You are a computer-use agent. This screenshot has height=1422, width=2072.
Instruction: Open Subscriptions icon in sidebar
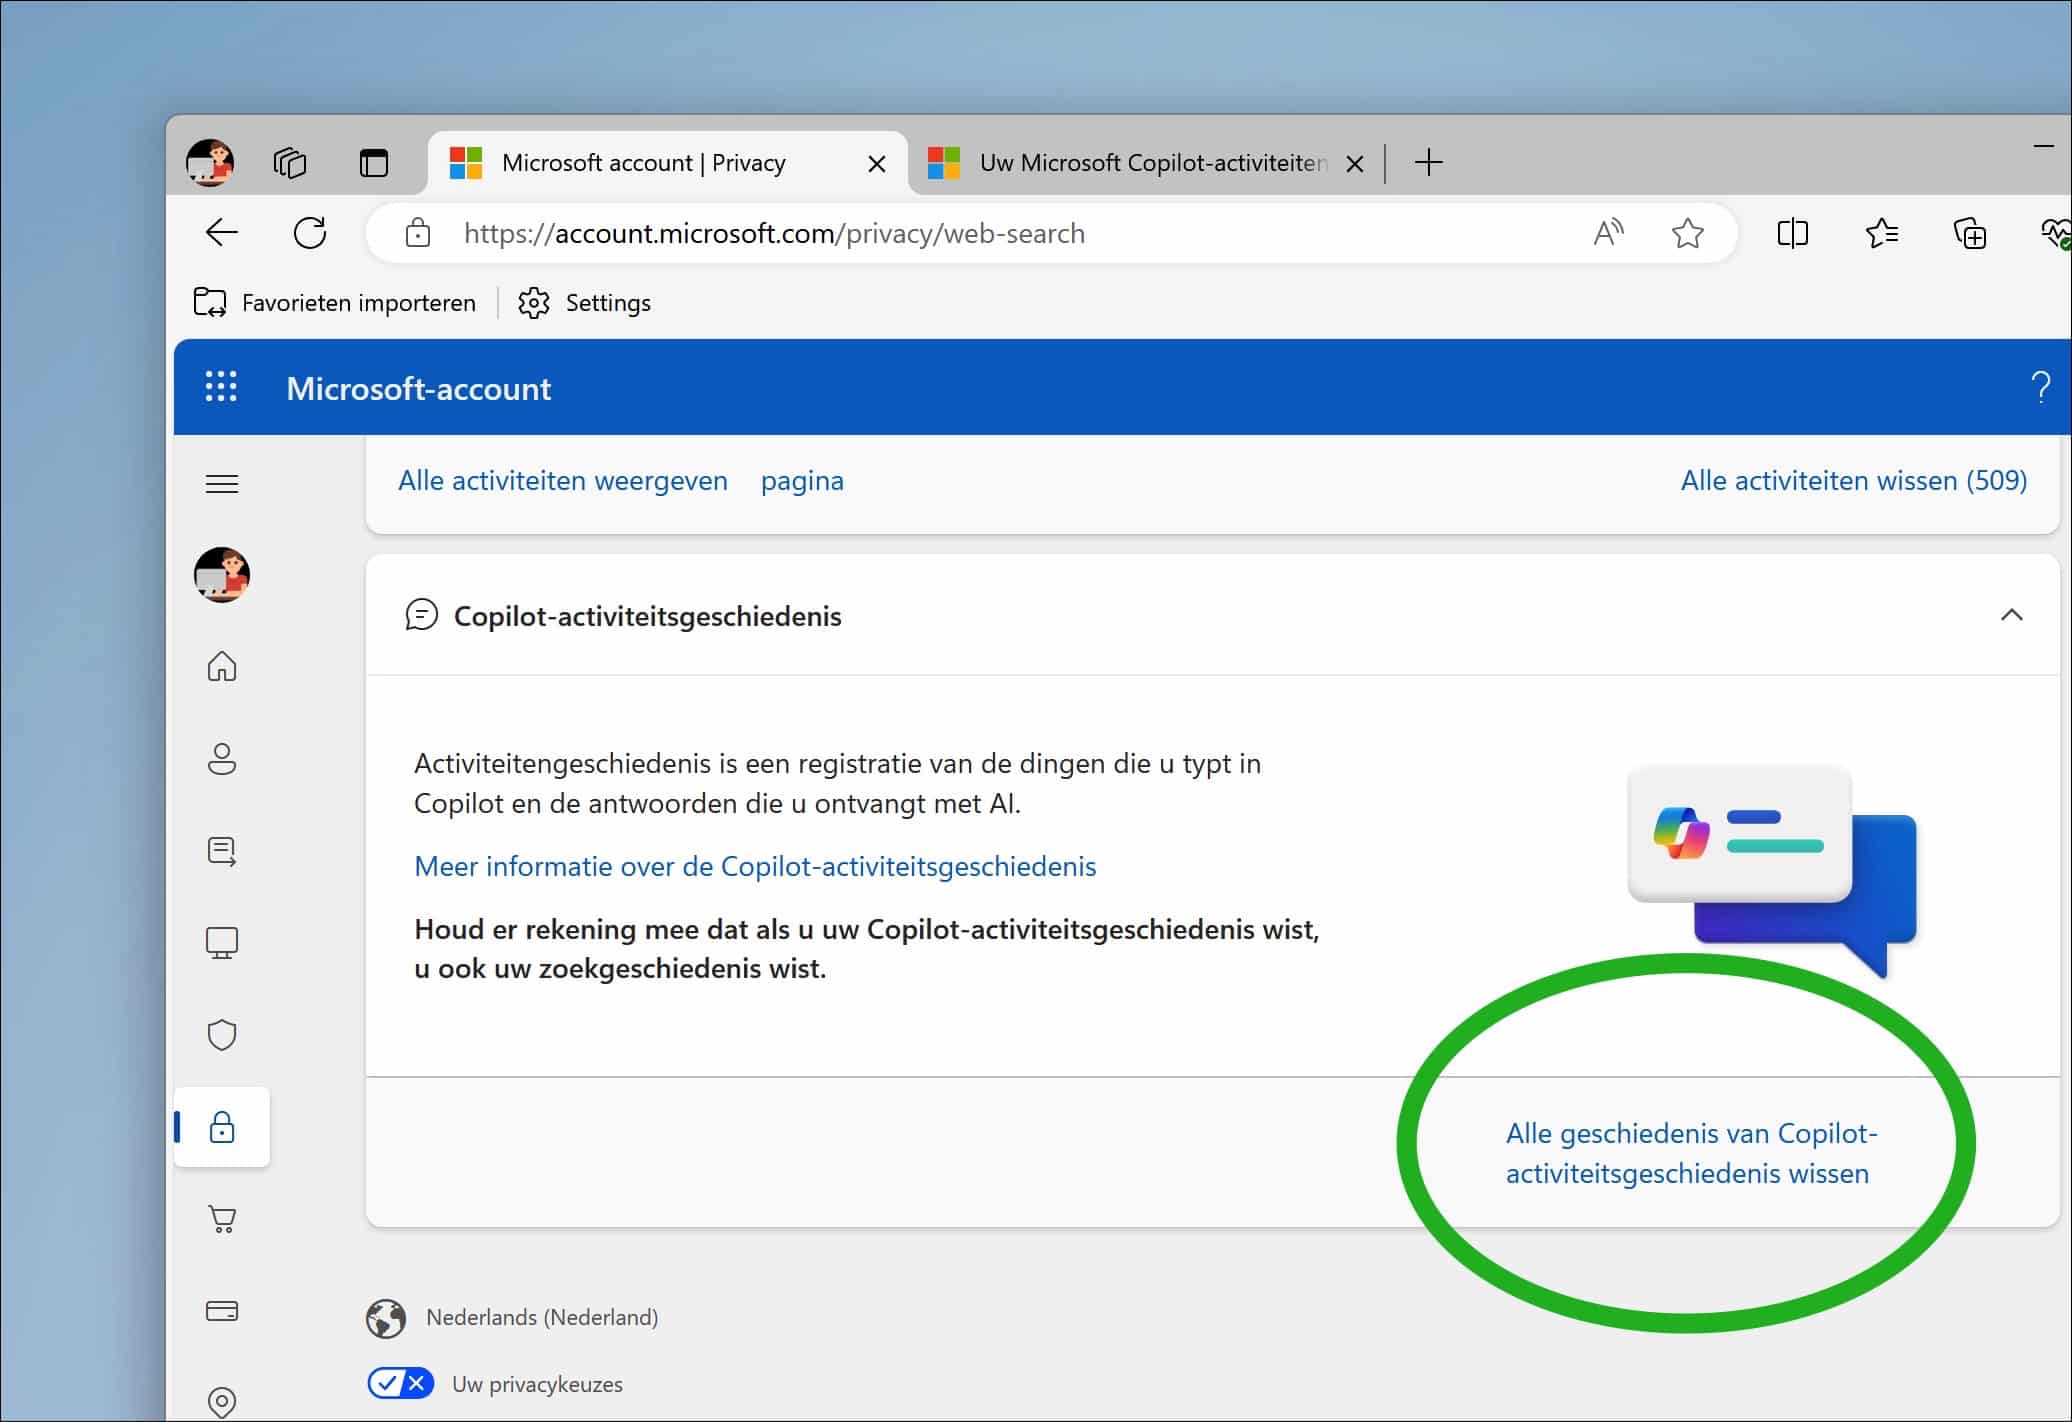pyautogui.click(x=222, y=851)
